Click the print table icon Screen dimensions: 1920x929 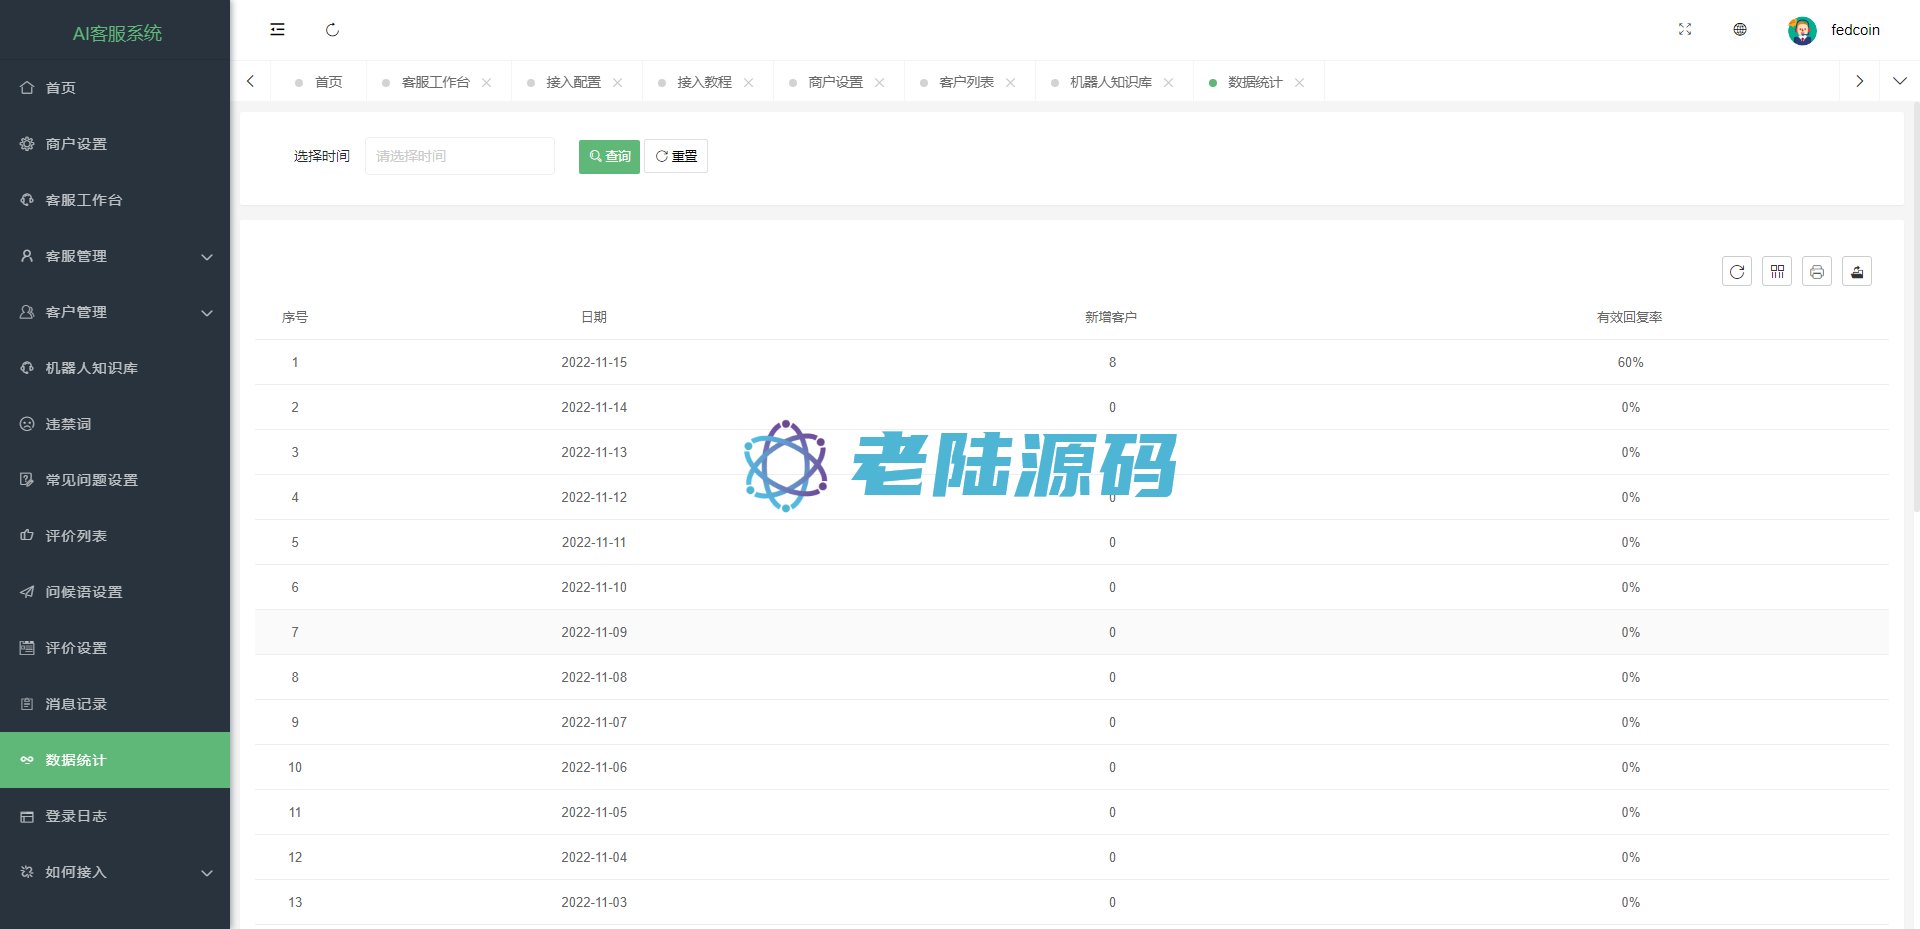(1817, 272)
